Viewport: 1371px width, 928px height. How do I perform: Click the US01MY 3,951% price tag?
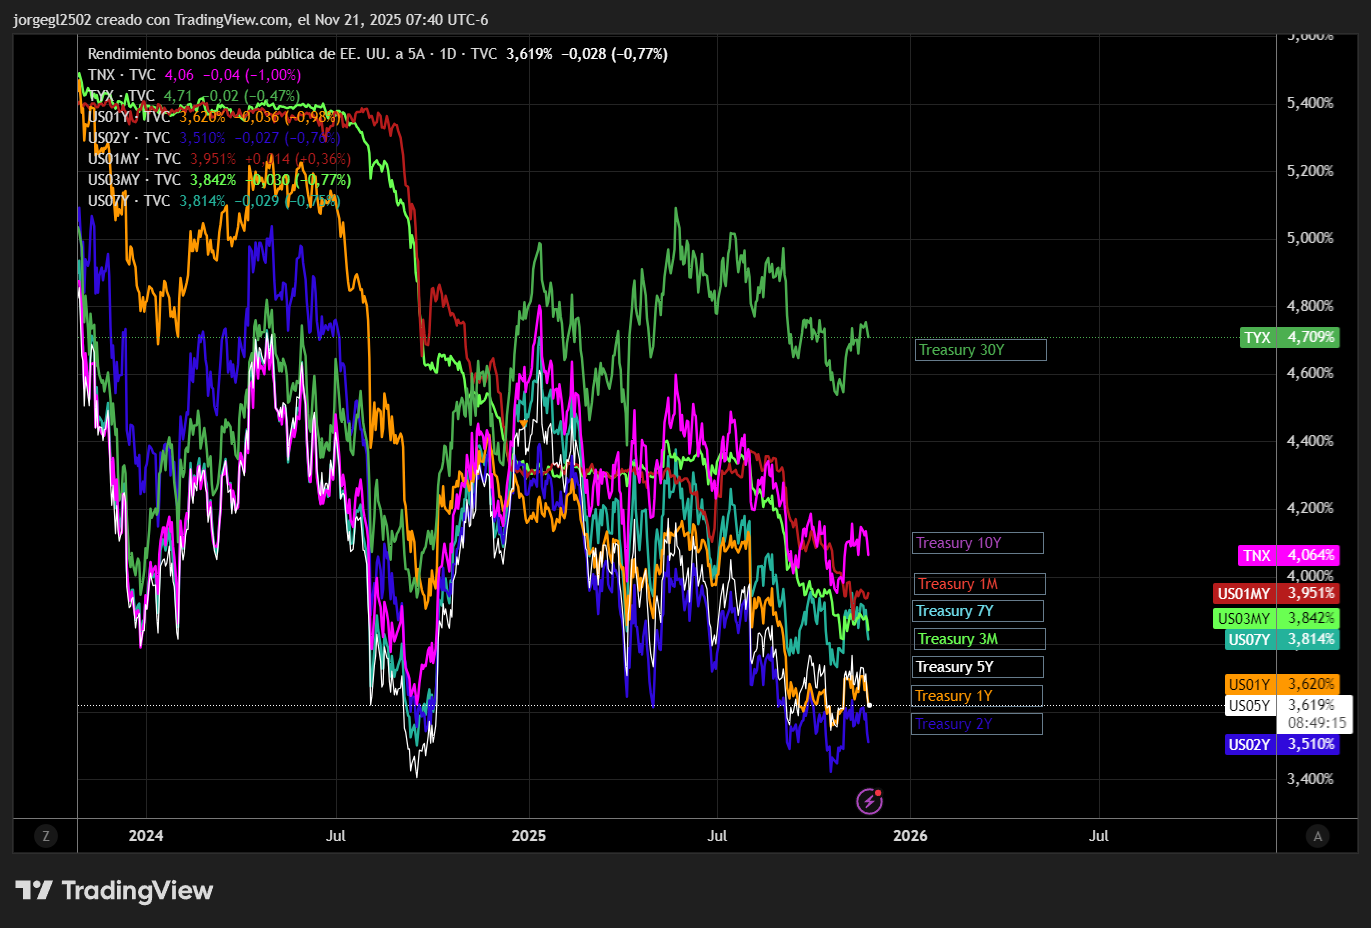tap(1276, 593)
